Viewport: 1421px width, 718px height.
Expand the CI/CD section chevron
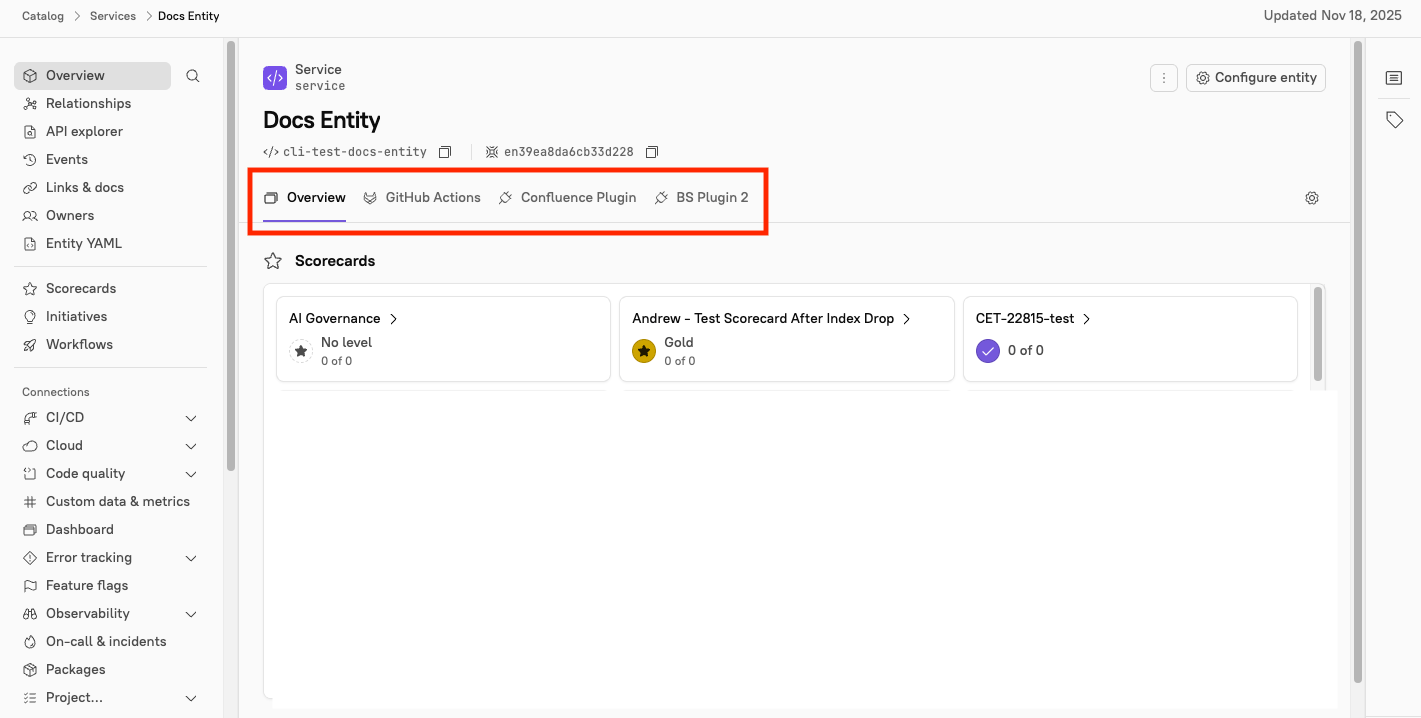(x=191, y=418)
